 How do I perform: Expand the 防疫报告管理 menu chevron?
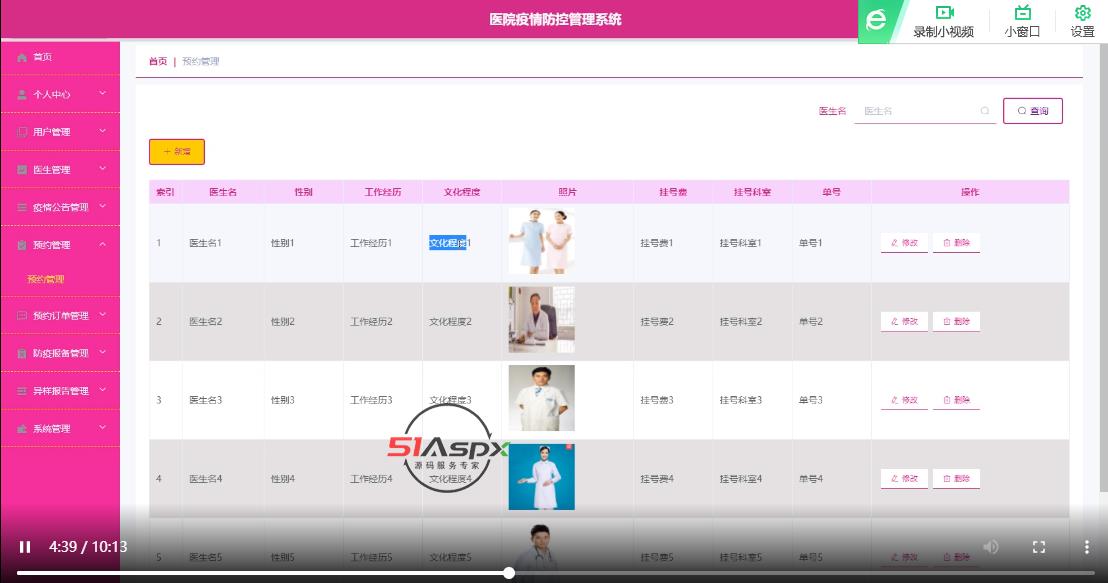(x=102, y=352)
